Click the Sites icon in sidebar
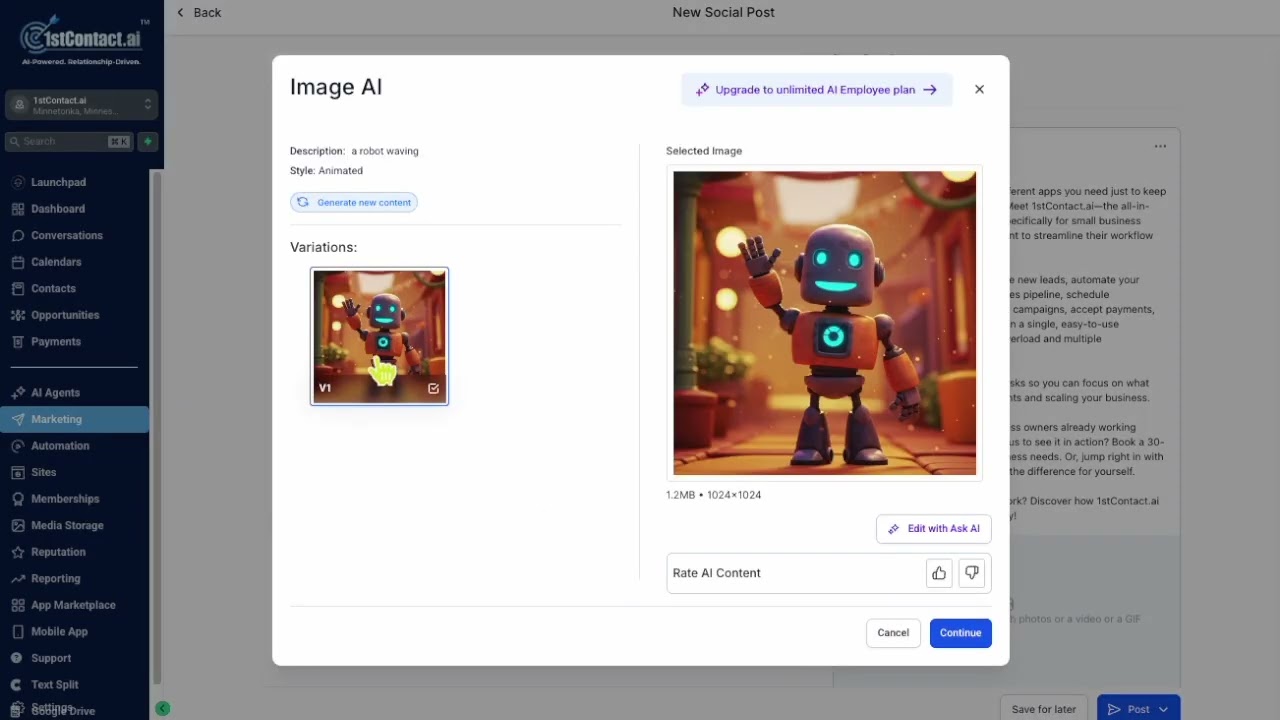The height and width of the screenshot is (720, 1280). (x=18, y=472)
